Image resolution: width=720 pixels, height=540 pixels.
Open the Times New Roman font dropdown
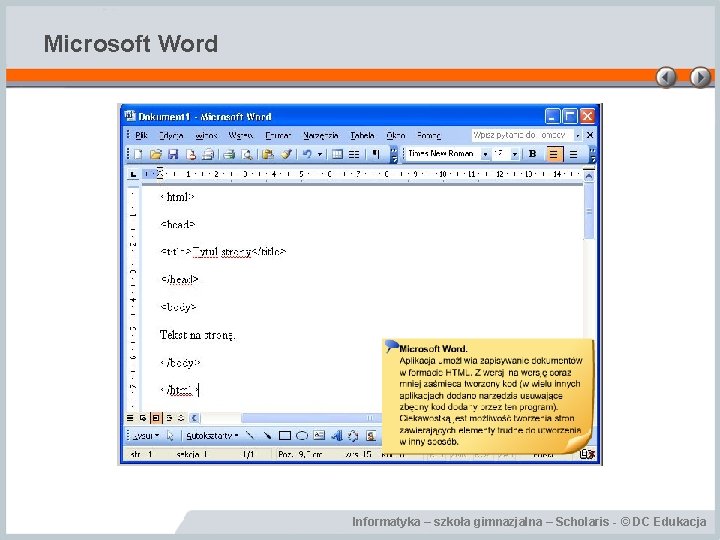coord(485,154)
